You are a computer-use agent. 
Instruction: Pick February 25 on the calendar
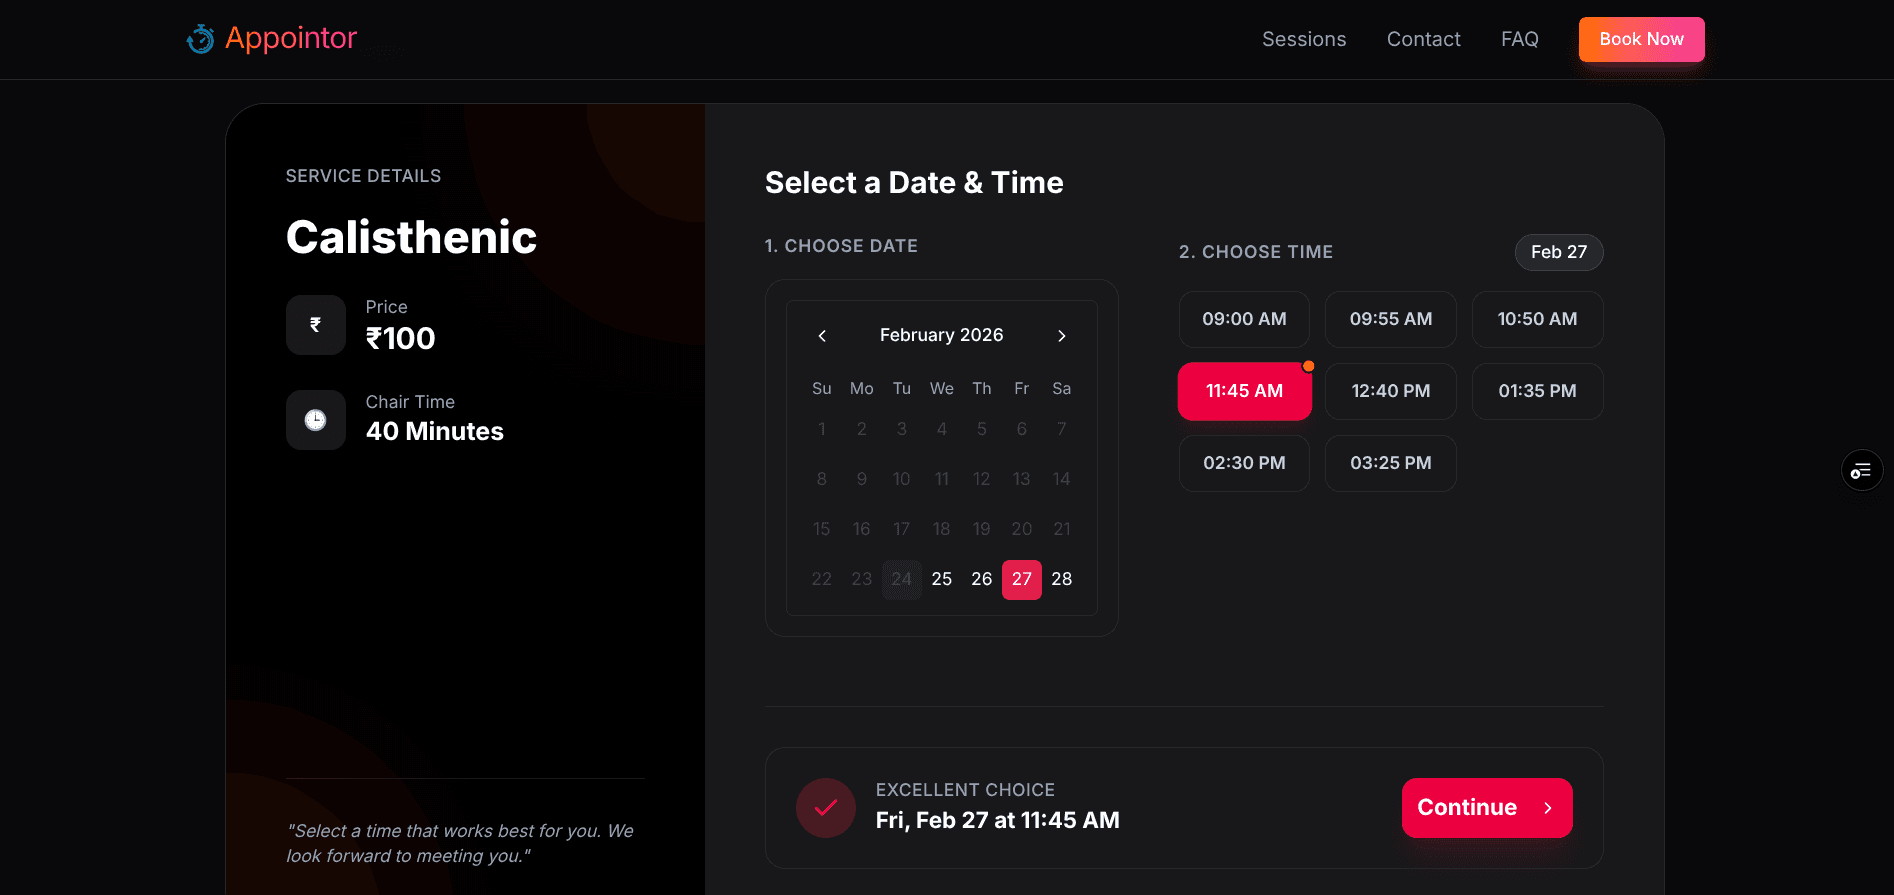[x=941, y=579]
